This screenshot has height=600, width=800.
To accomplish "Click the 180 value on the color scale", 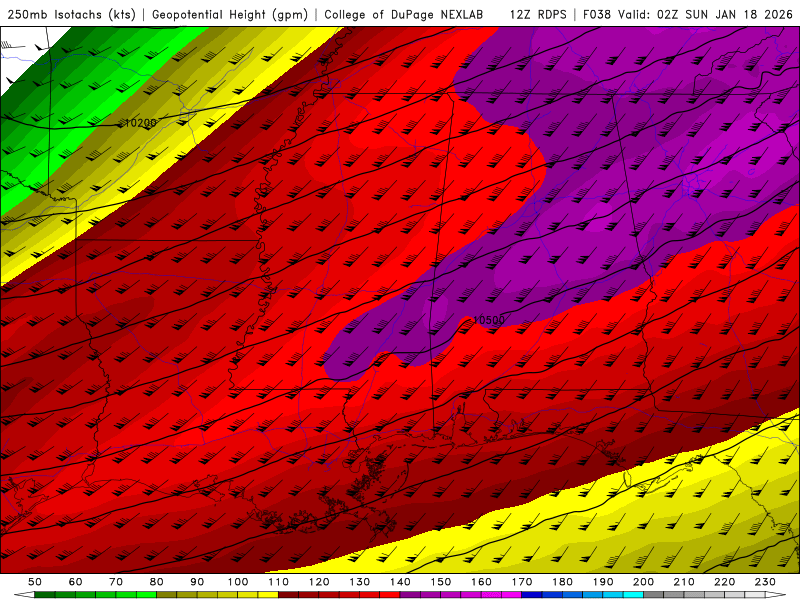I will click(562, 582).
